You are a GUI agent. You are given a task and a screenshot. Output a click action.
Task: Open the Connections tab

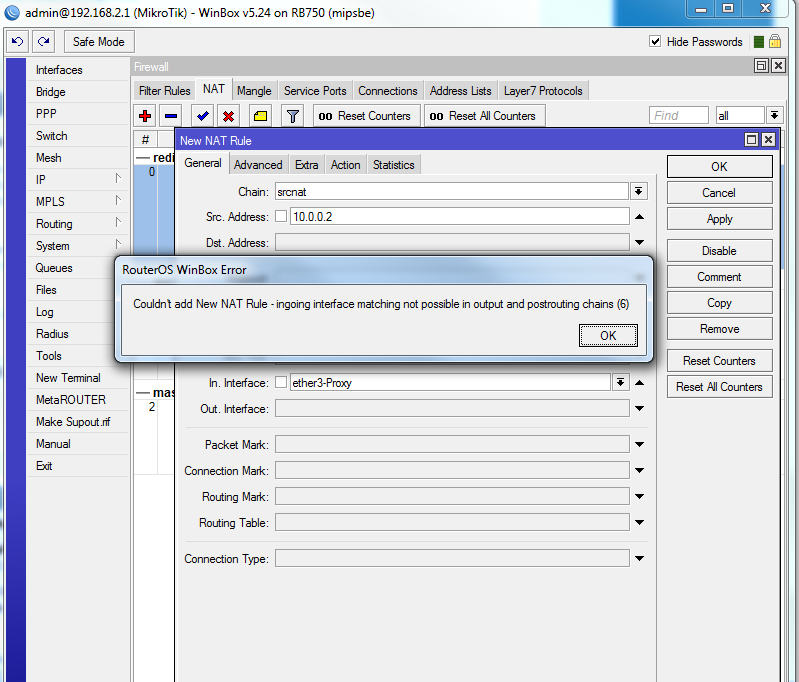tap(388, 91)
